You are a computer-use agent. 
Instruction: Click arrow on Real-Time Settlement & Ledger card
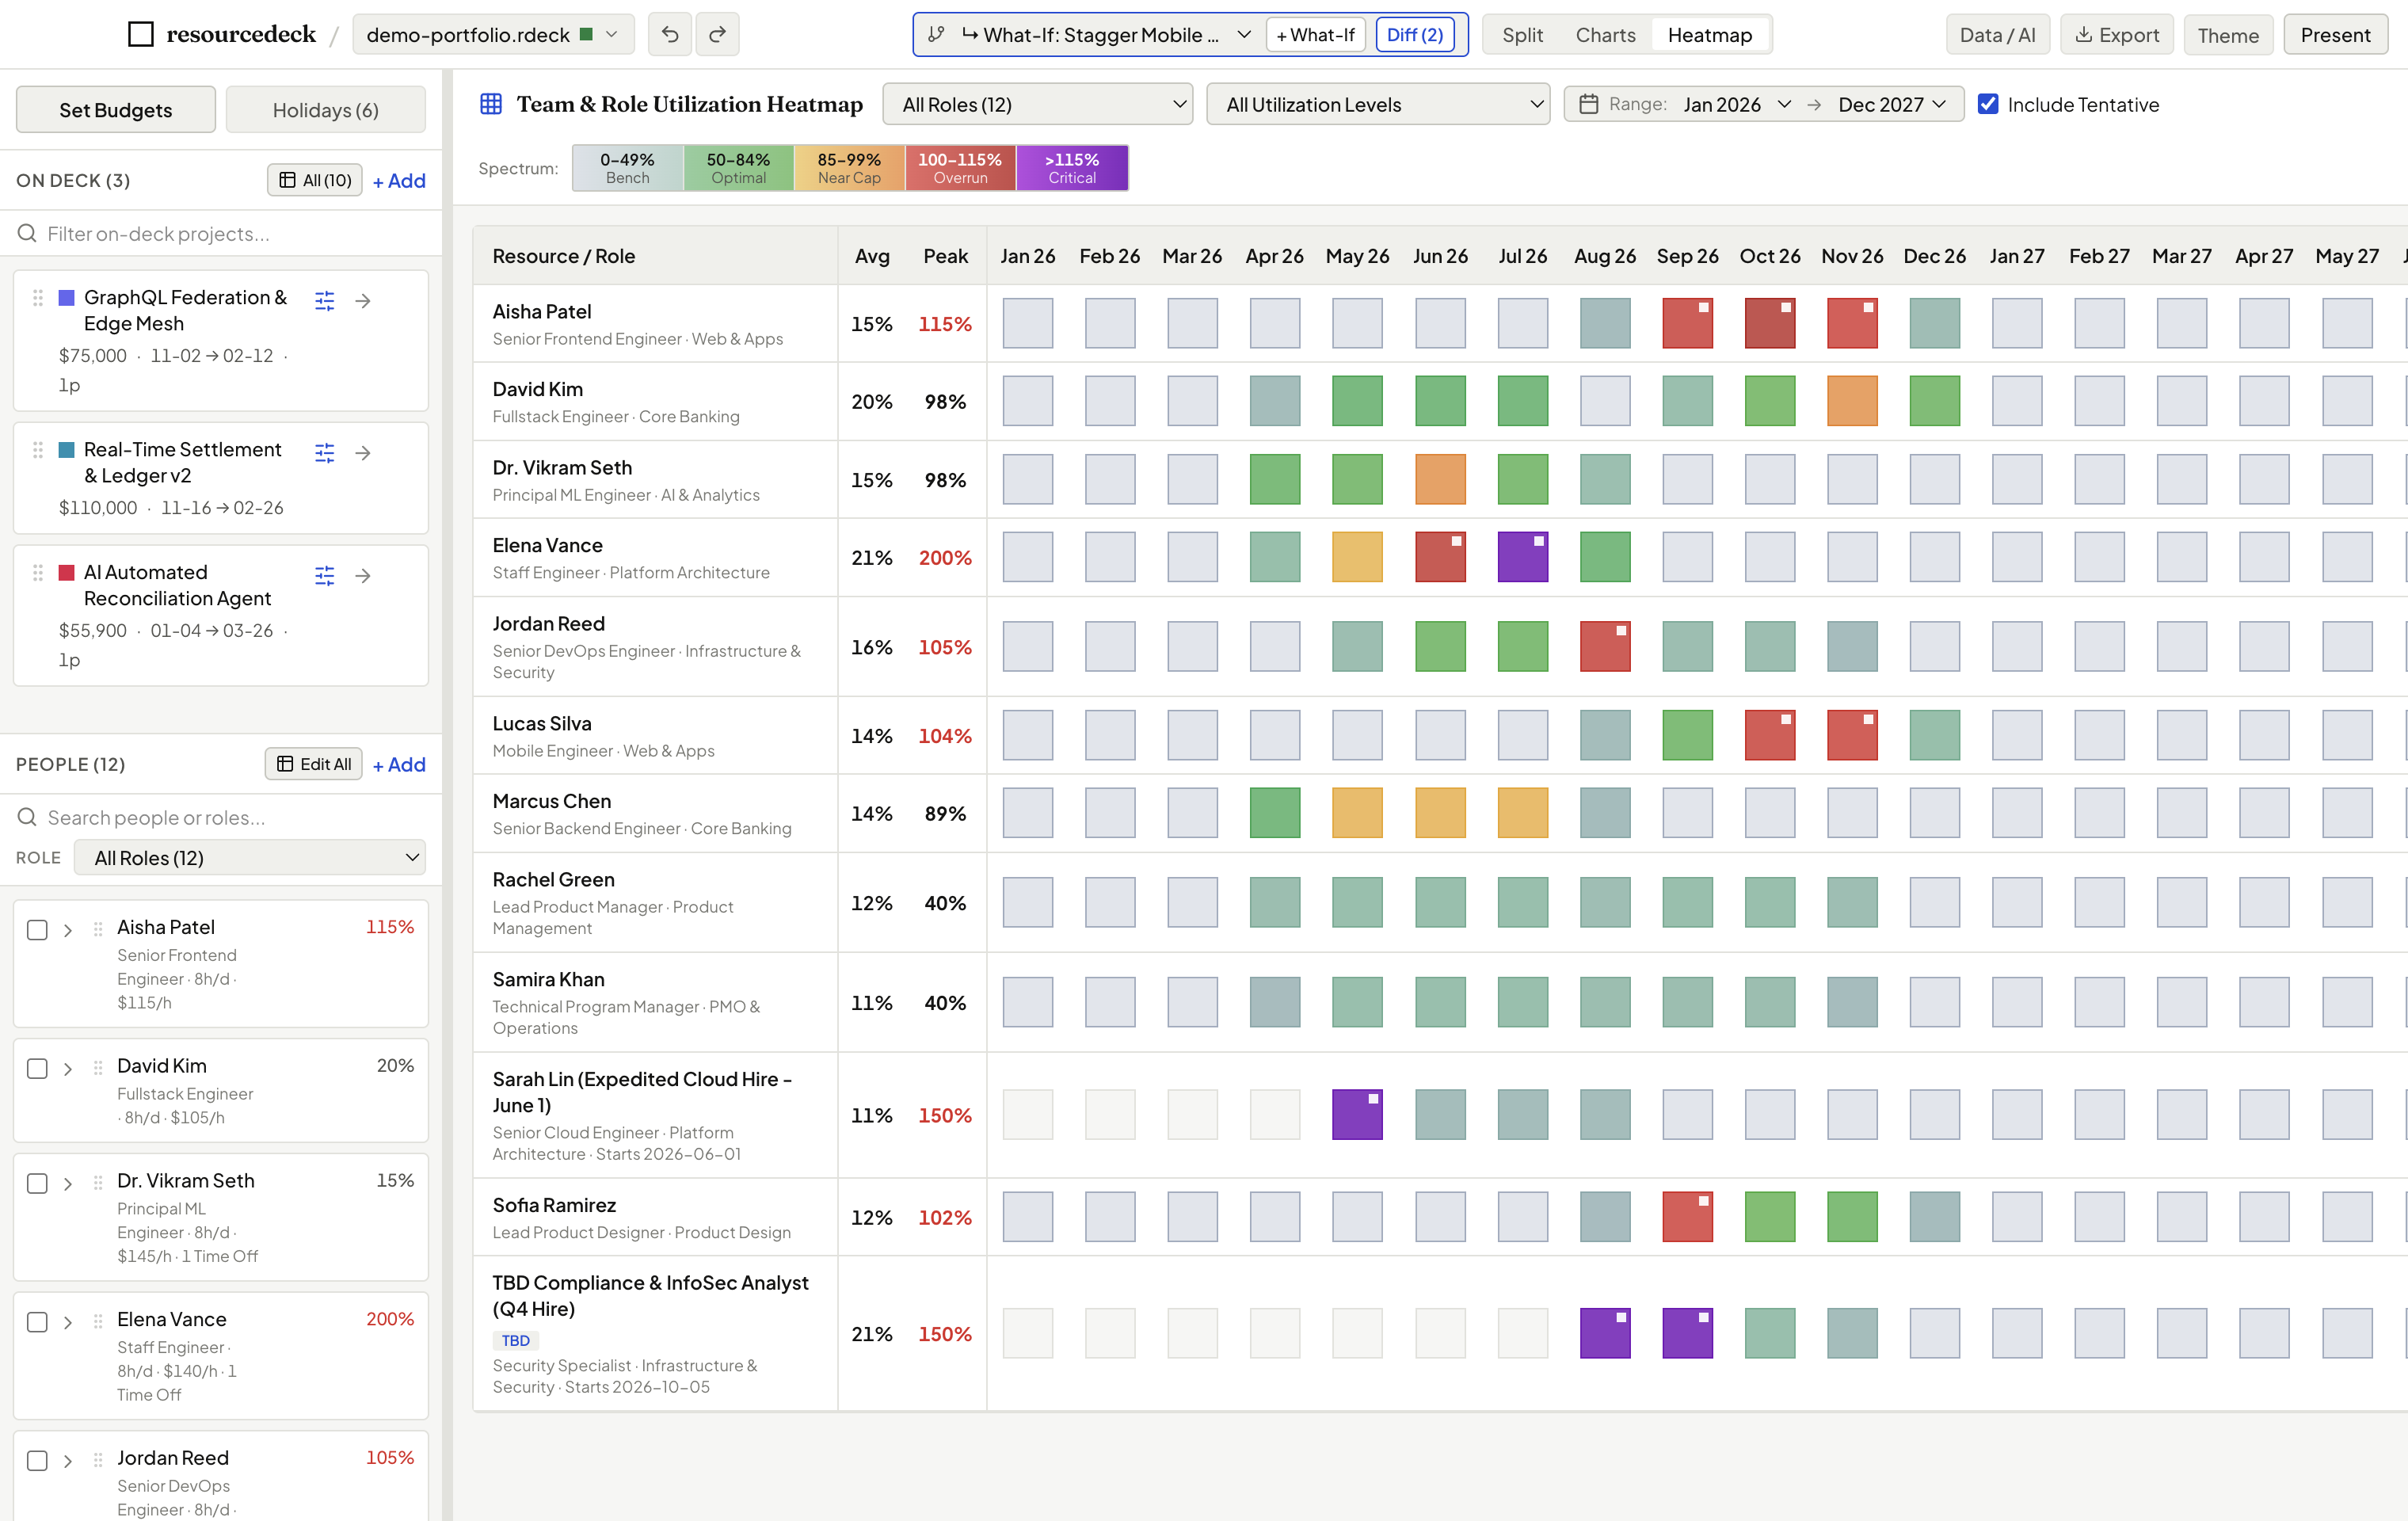coord(363,453)
